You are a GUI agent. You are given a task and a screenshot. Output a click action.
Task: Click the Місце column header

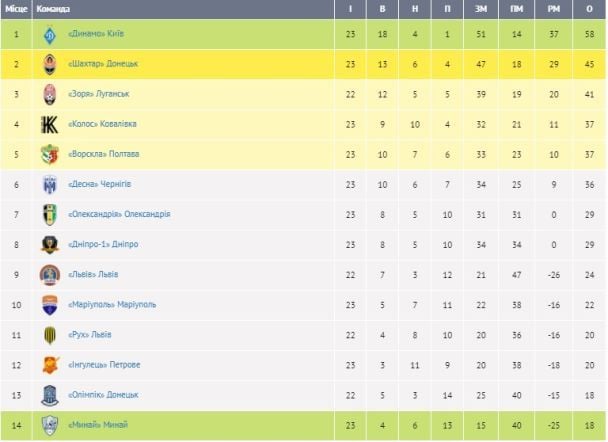tap(16, 9)
